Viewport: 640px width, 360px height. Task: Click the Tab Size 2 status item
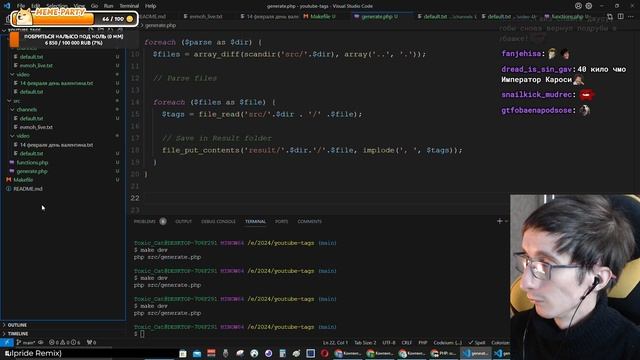[x=365, y=342]
